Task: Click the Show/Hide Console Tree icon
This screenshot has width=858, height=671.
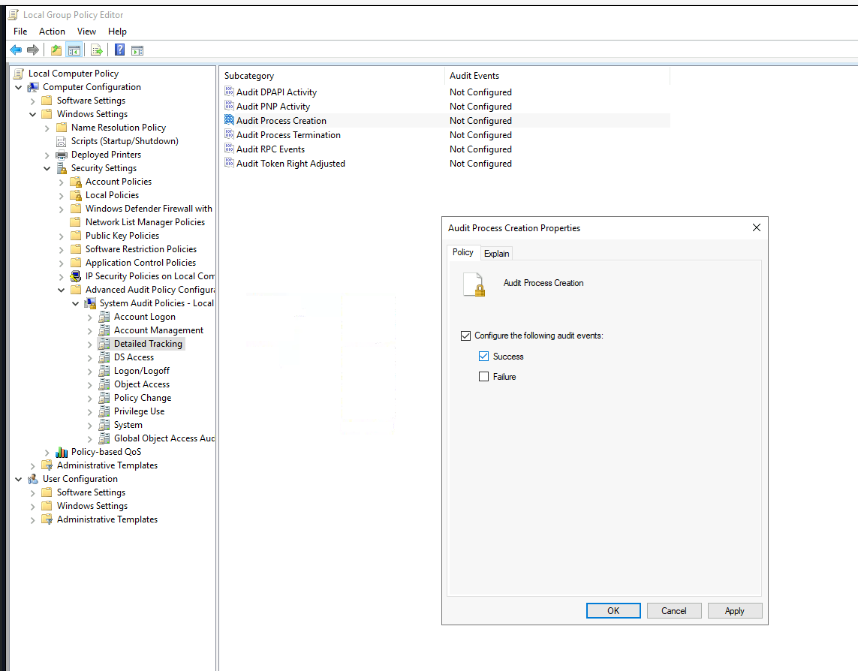Action: click(x=74, y=50)
